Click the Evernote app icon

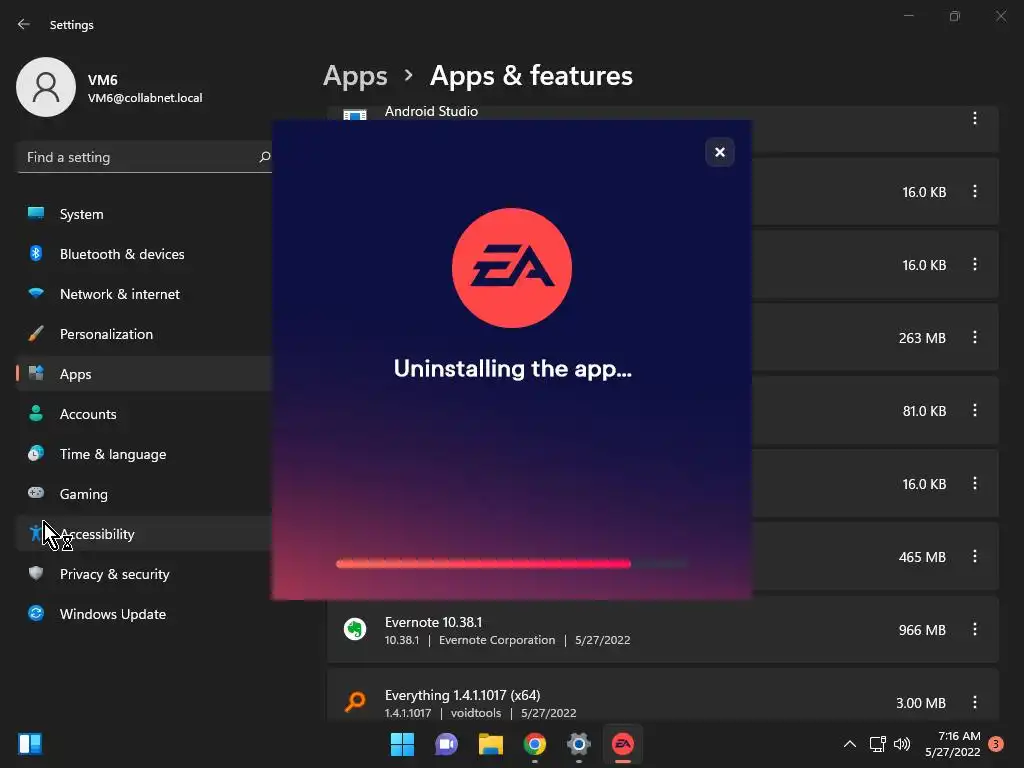pos(355,630)
